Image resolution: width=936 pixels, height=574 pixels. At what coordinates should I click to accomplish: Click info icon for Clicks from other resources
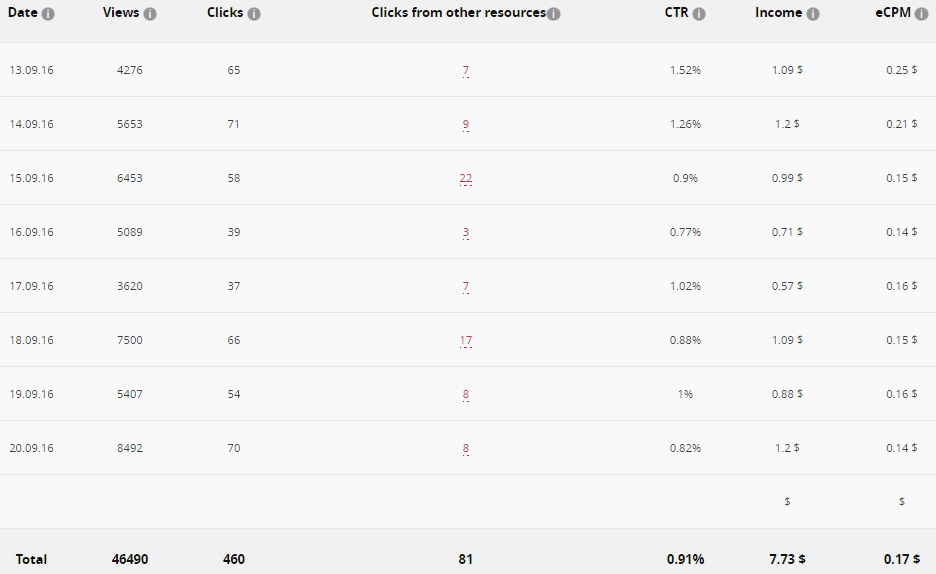[x=554, y=14]
